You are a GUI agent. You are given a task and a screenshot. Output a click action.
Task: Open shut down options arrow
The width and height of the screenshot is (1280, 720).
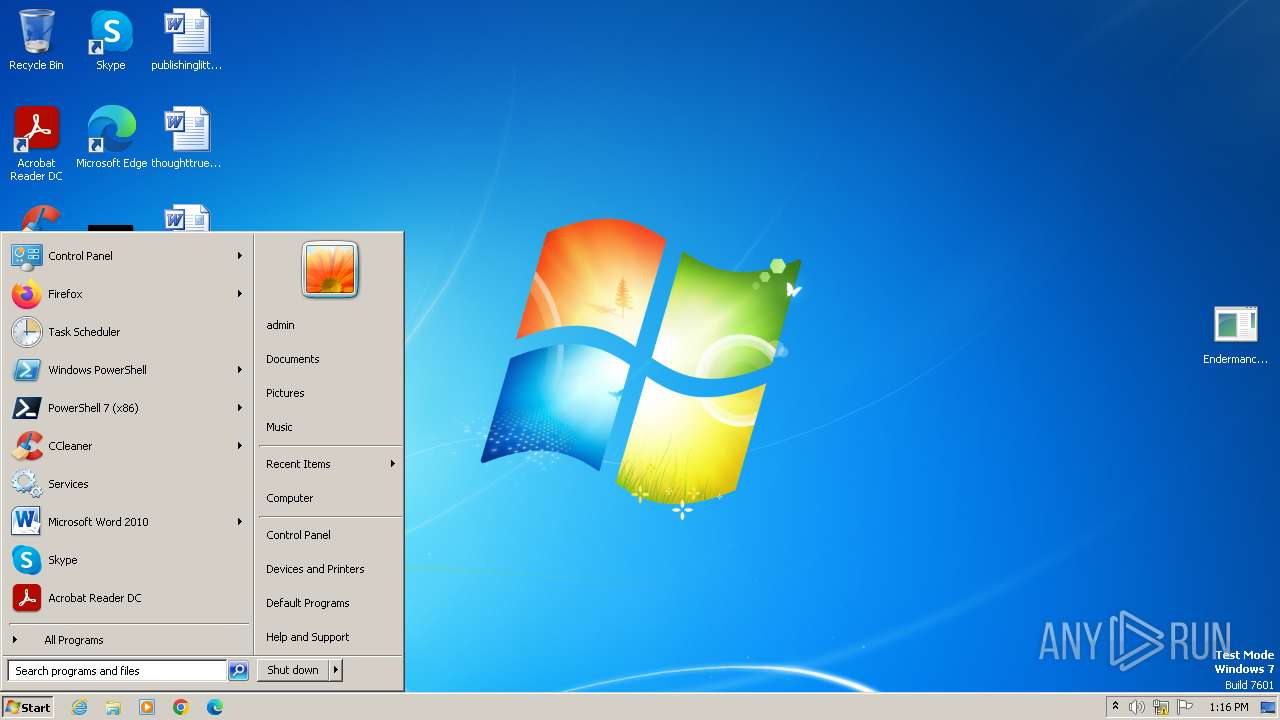pos(335,670)
